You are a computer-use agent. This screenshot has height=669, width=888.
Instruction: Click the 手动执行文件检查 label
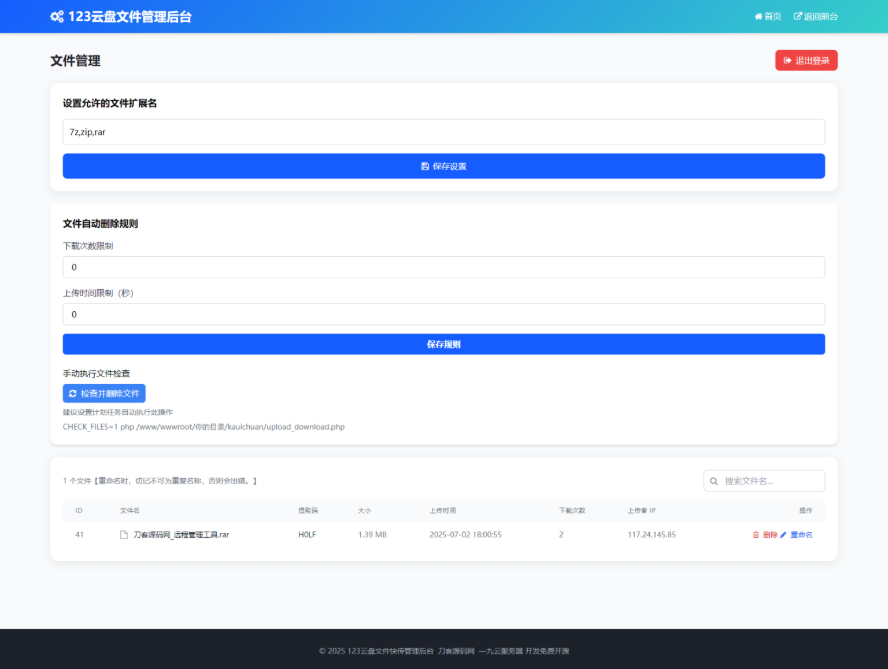pos(96,373)
